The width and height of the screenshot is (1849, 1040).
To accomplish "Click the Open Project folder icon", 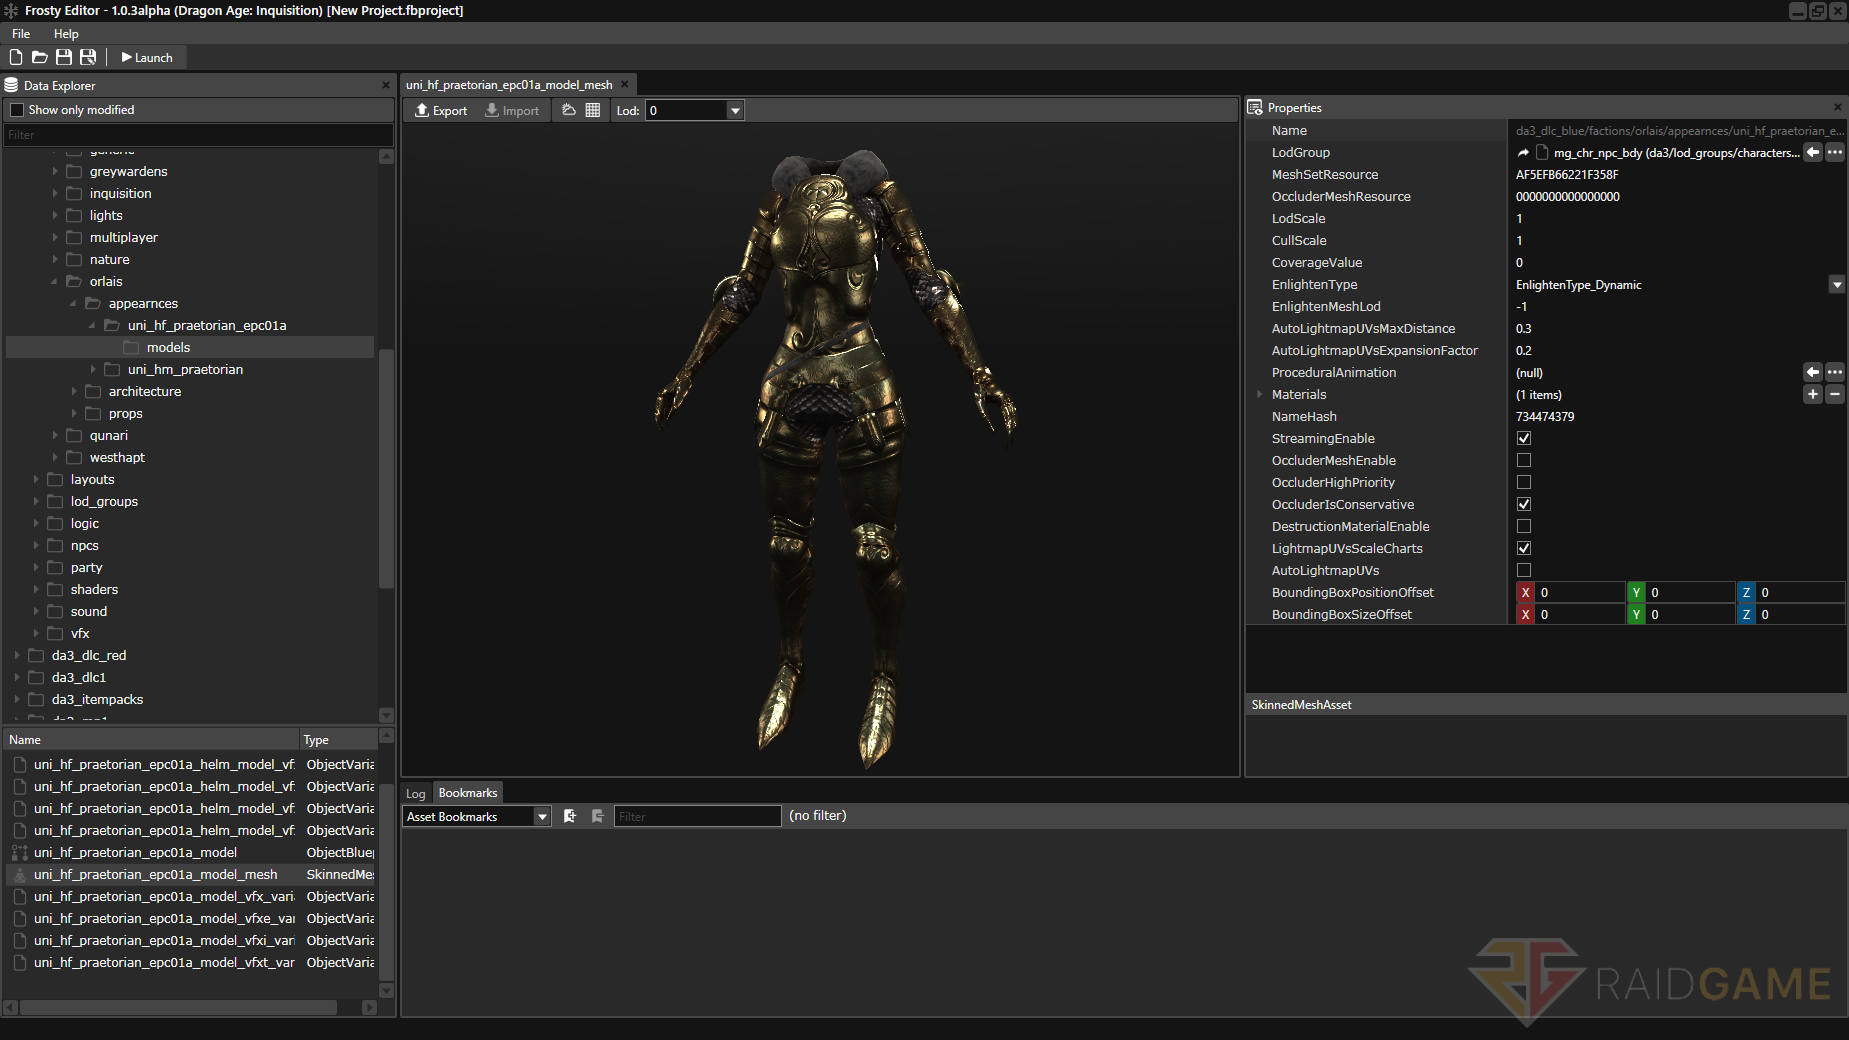I will tap(40, 57).
